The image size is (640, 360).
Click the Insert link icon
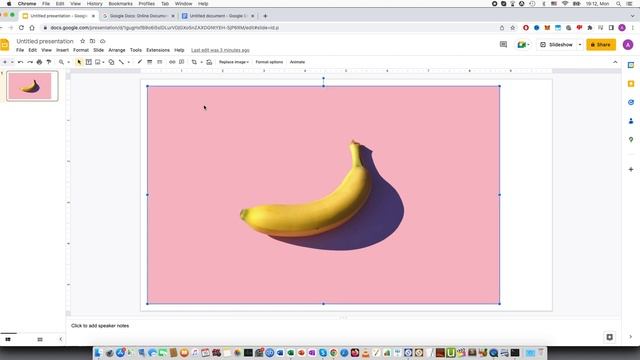(x=172, y=62)
